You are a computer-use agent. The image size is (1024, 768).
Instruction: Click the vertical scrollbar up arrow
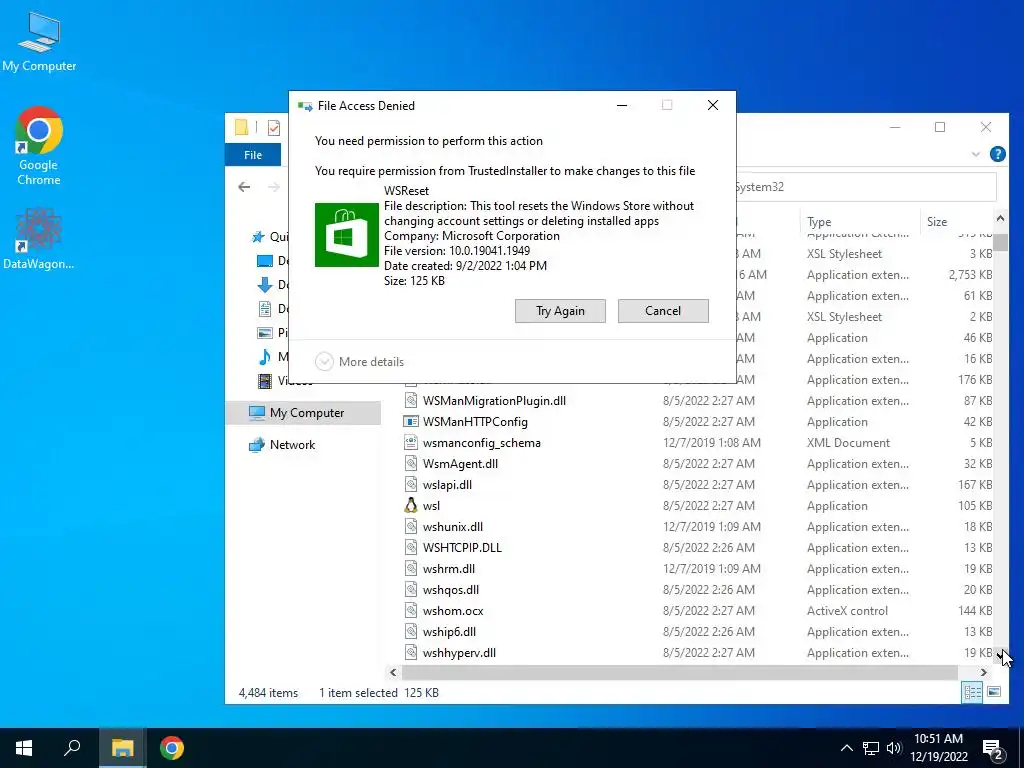pyautogui.click(x=1000, y=219)
